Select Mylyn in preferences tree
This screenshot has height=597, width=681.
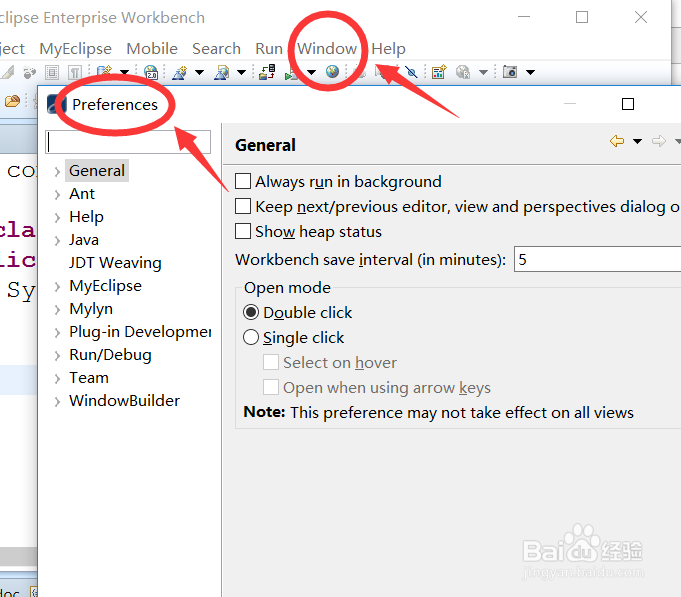(91, 309)
